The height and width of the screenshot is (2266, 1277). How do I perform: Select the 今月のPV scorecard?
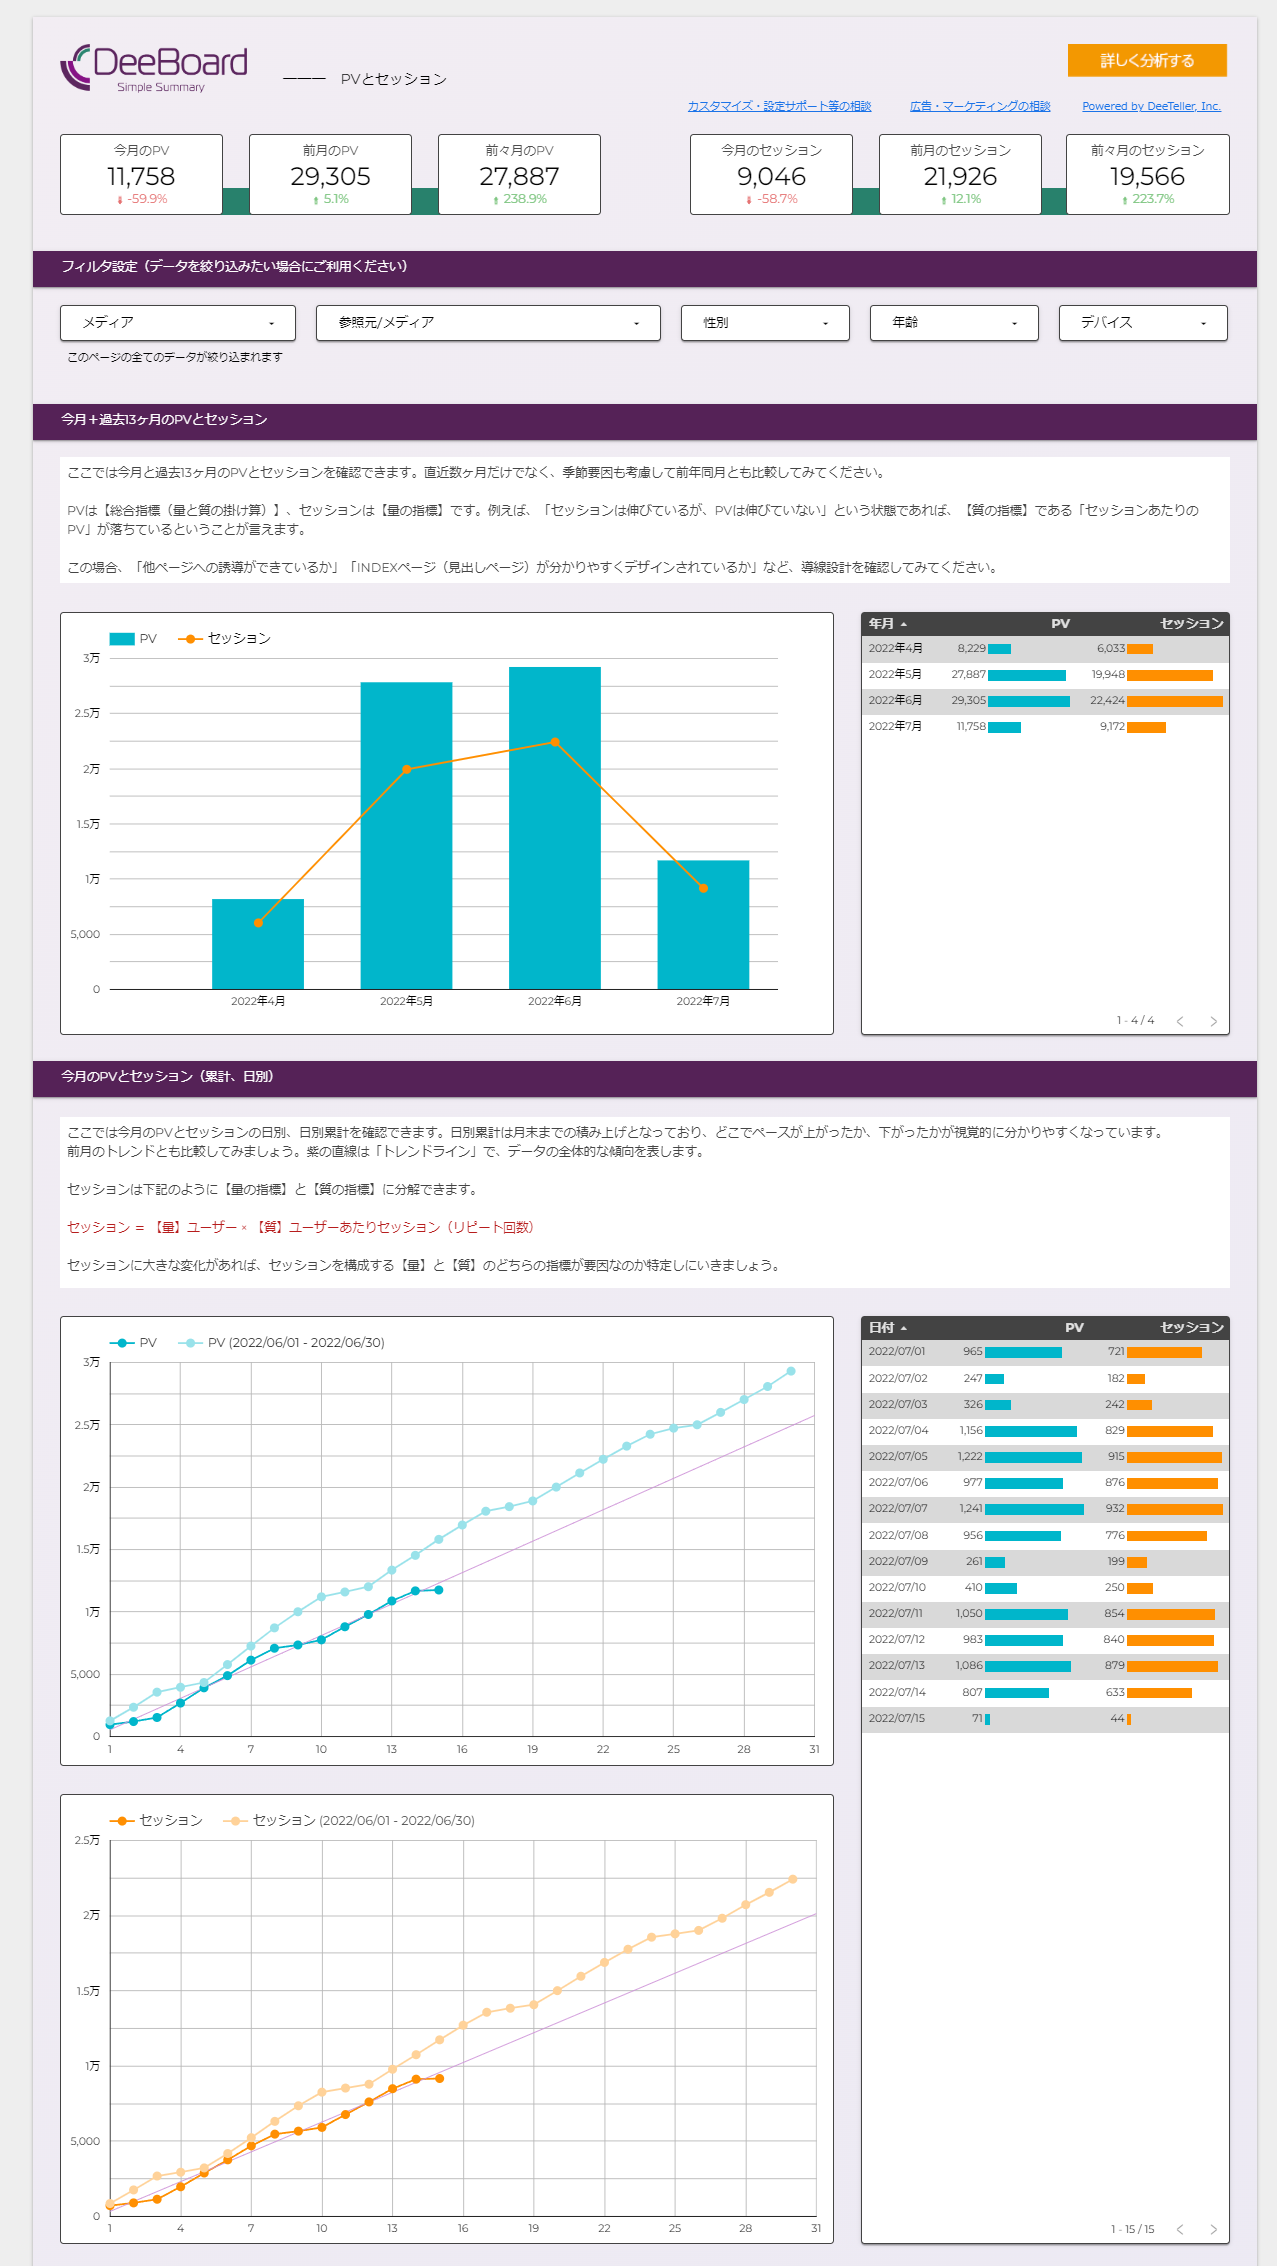141,174
